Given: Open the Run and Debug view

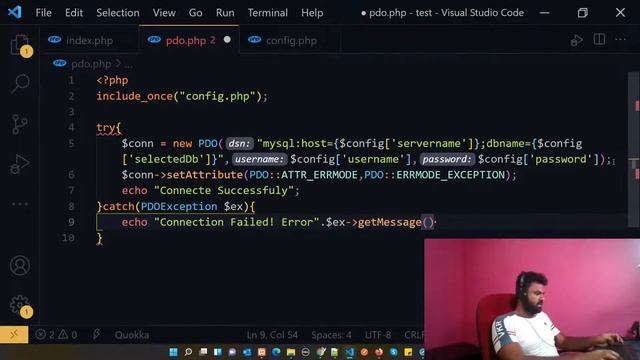Looking at the screenshot, I should pyautogui.click(x=20, y=164).
